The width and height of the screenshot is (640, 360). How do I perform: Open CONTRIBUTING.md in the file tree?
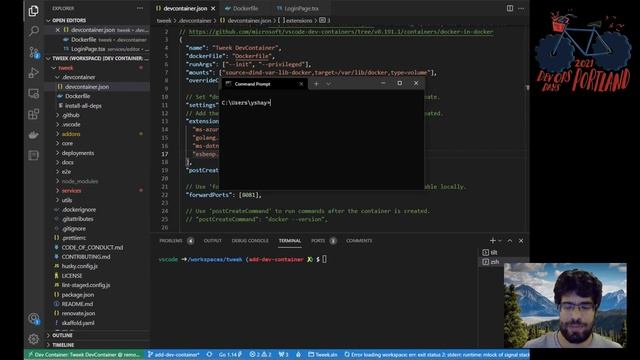pos(86,257)
